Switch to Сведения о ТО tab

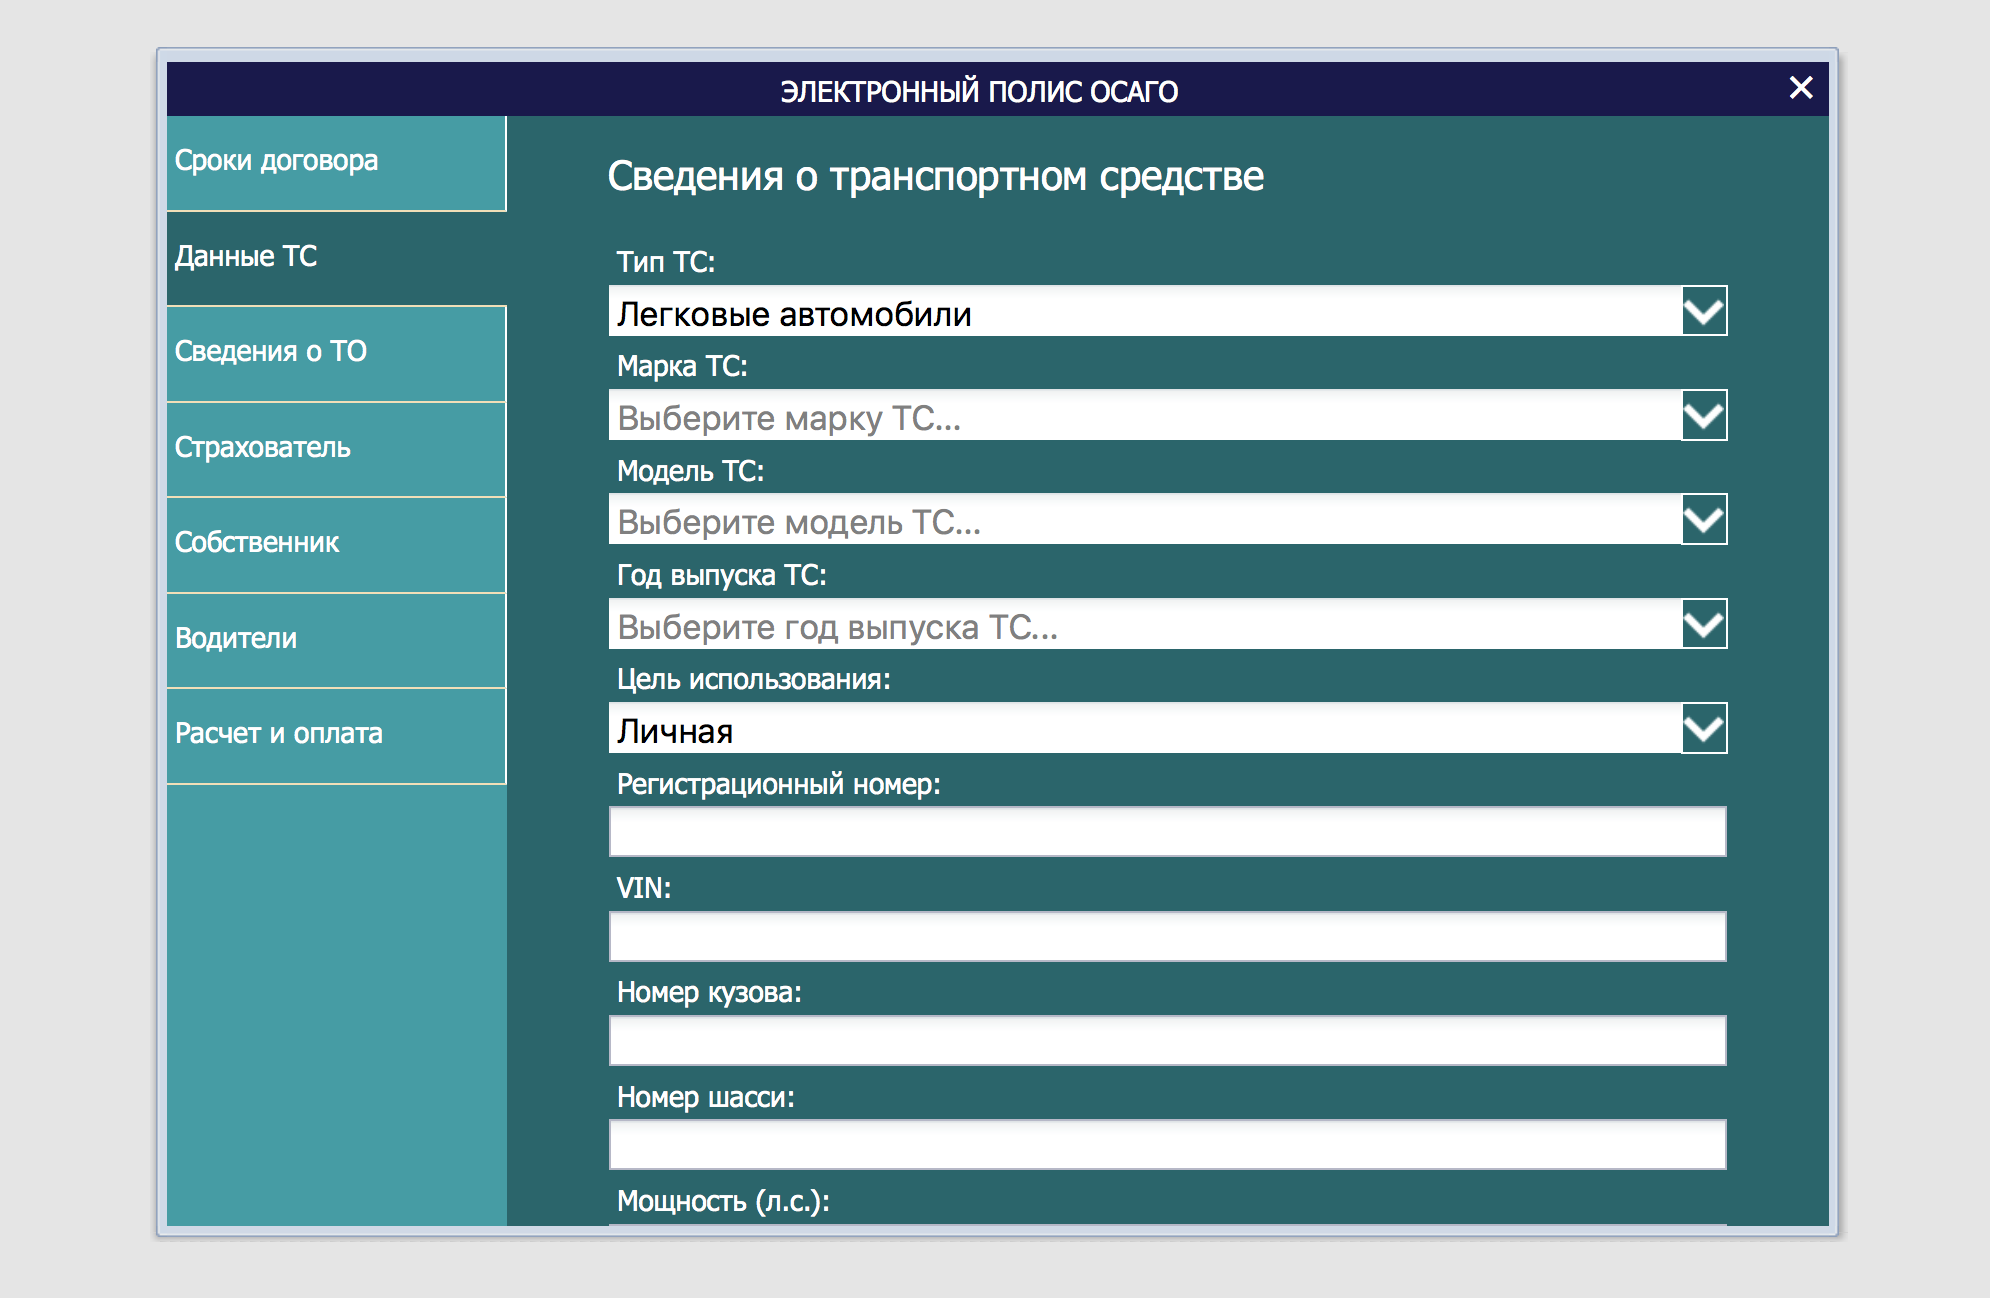tap(337, 354)
